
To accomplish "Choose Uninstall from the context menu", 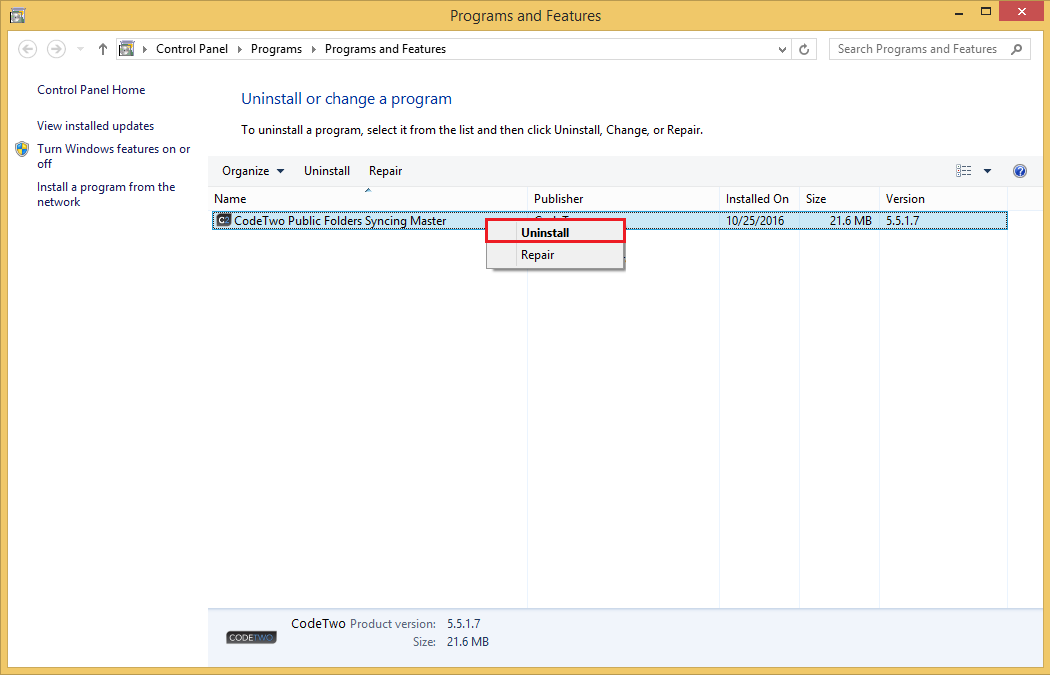I will (x=555, y=232).
